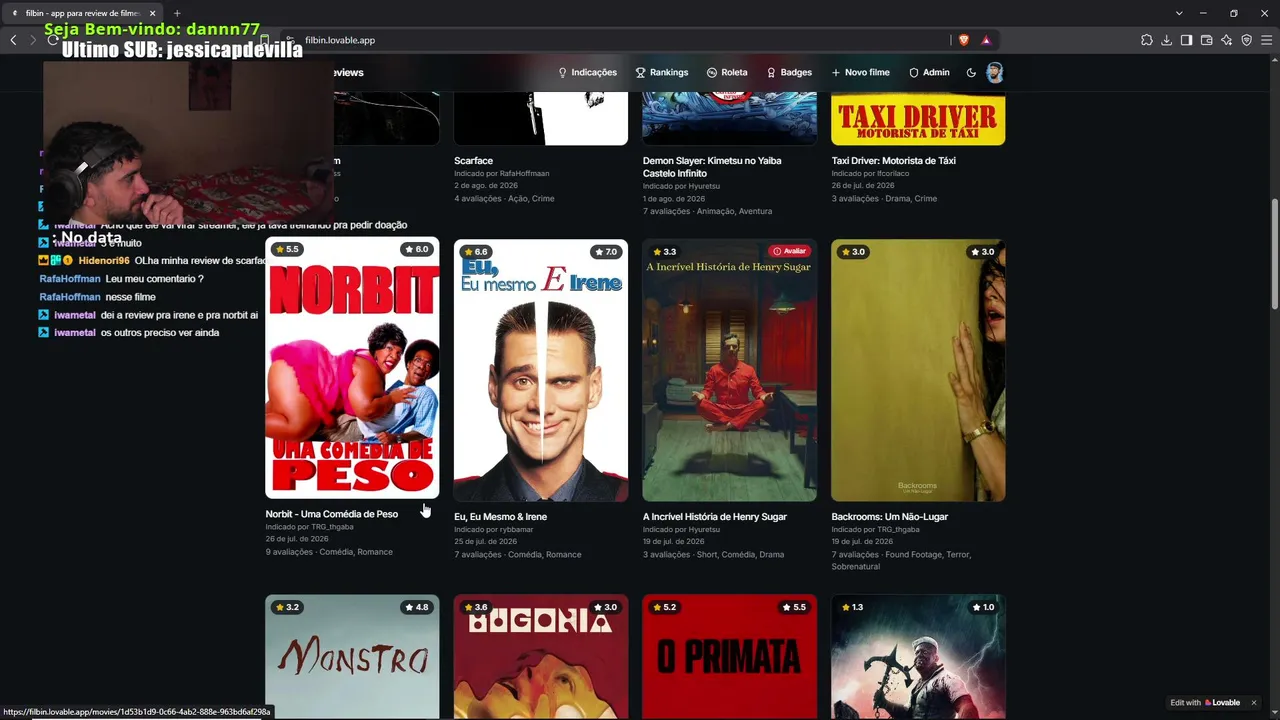Click "9 avaliações · Comédia, Romance" under Norbit

click(329, 552)
